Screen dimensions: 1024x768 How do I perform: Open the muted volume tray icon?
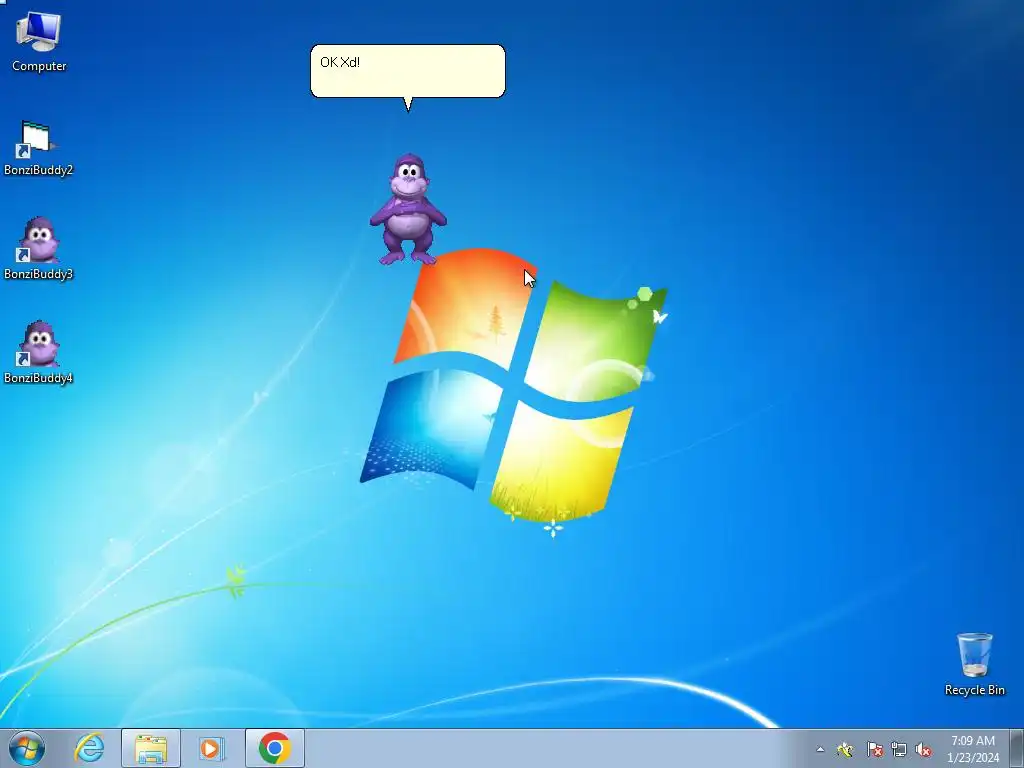(x=923, y=749)
